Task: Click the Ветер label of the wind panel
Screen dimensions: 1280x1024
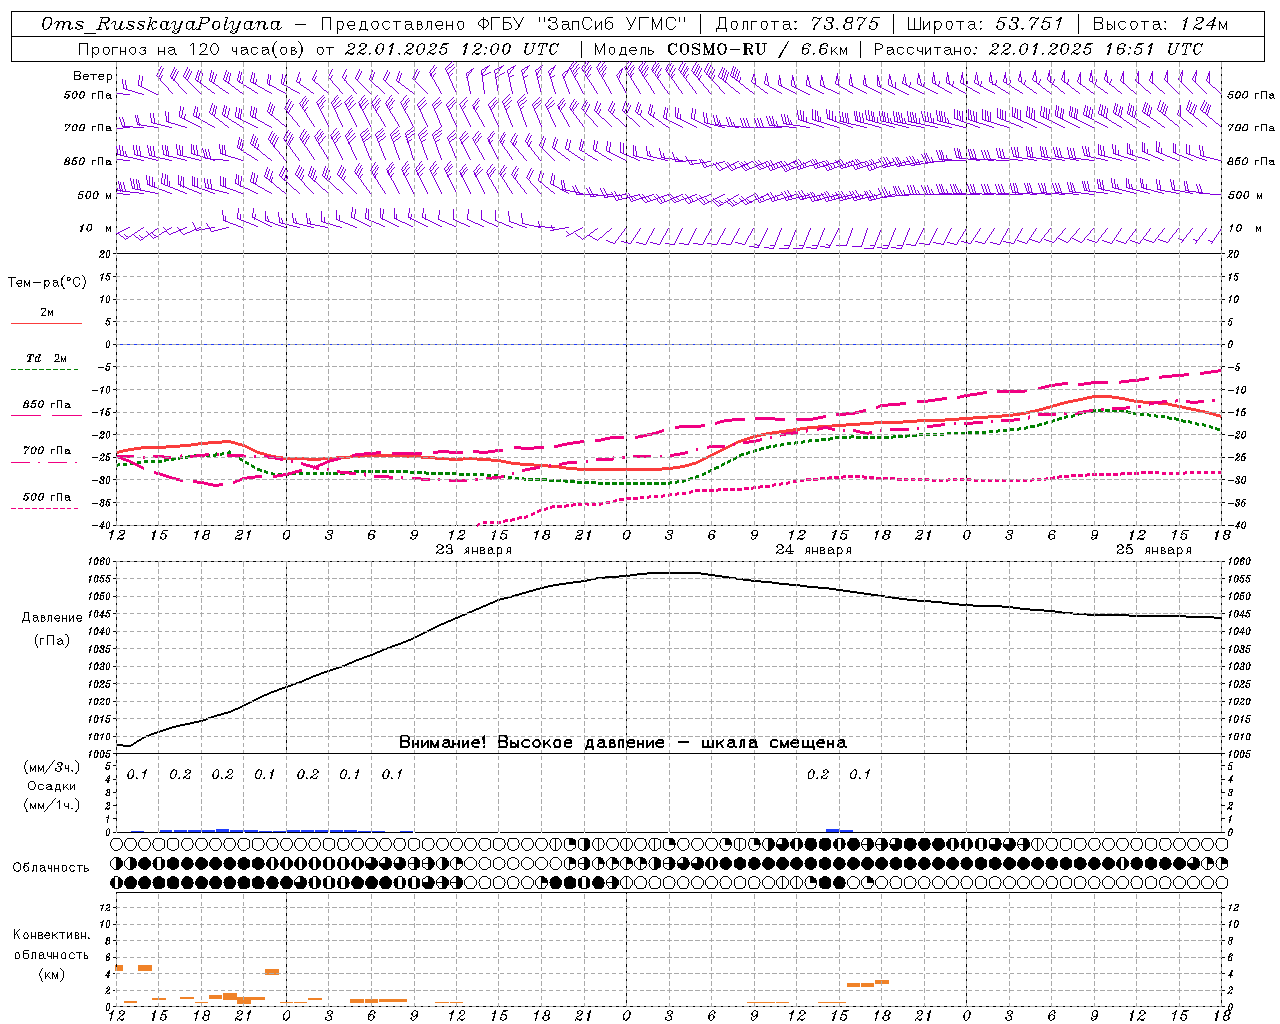Action: [x=93, y=76]
